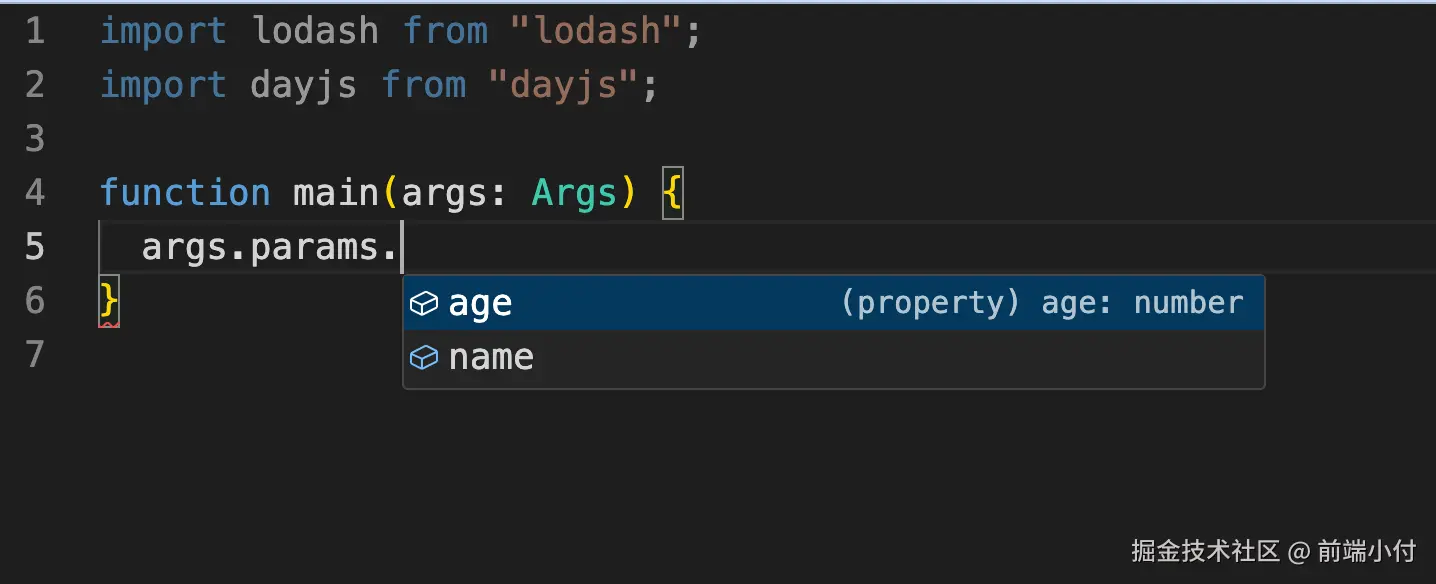Click the "dayjs" import string
The image size is (1436, 584).
pyautogui.click(x=563, y=85)
